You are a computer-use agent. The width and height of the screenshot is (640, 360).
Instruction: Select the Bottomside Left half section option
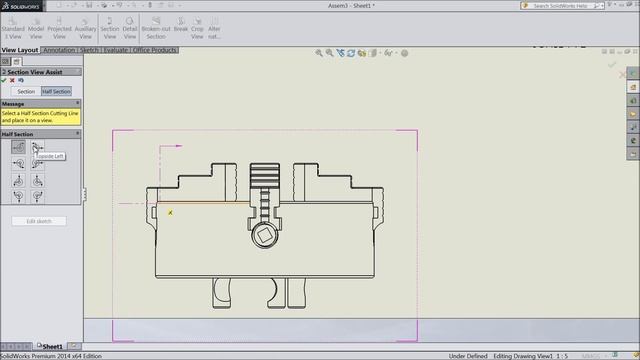pyautogui.click(x=37, y=164)
